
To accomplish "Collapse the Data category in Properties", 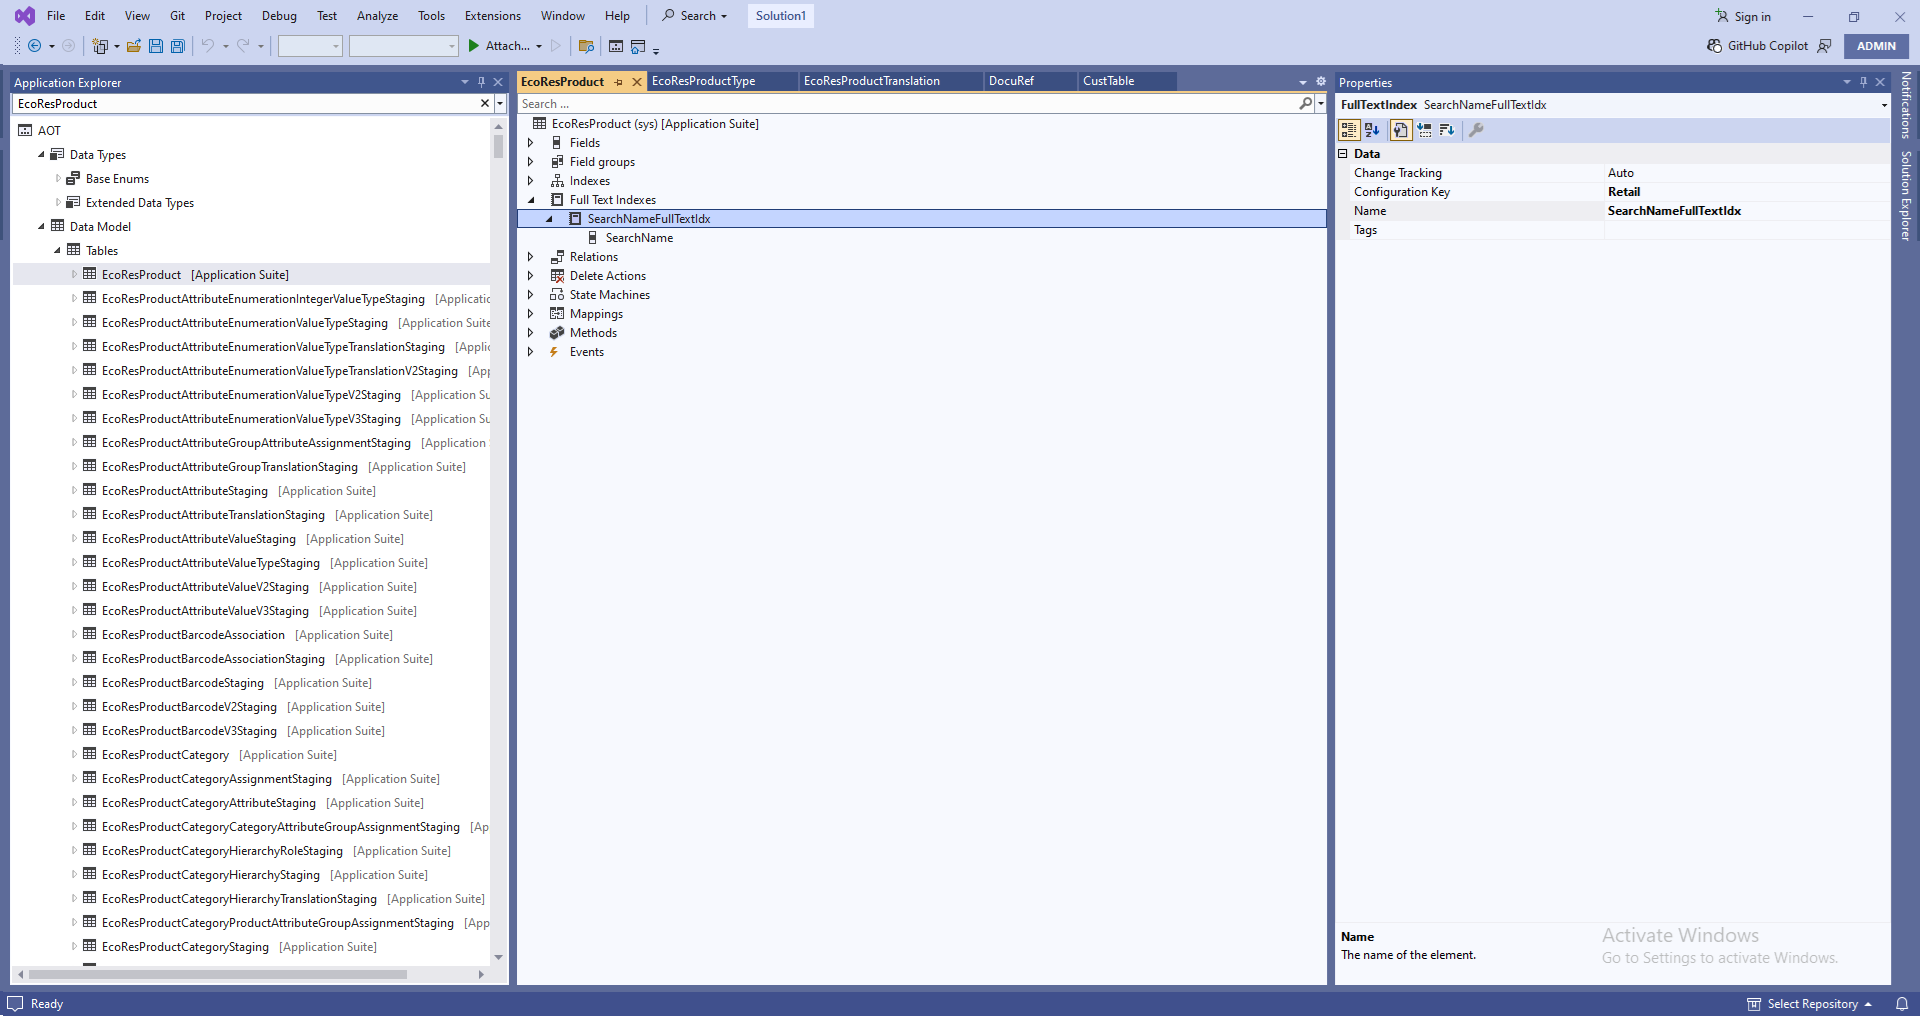I will [1343, 154].
